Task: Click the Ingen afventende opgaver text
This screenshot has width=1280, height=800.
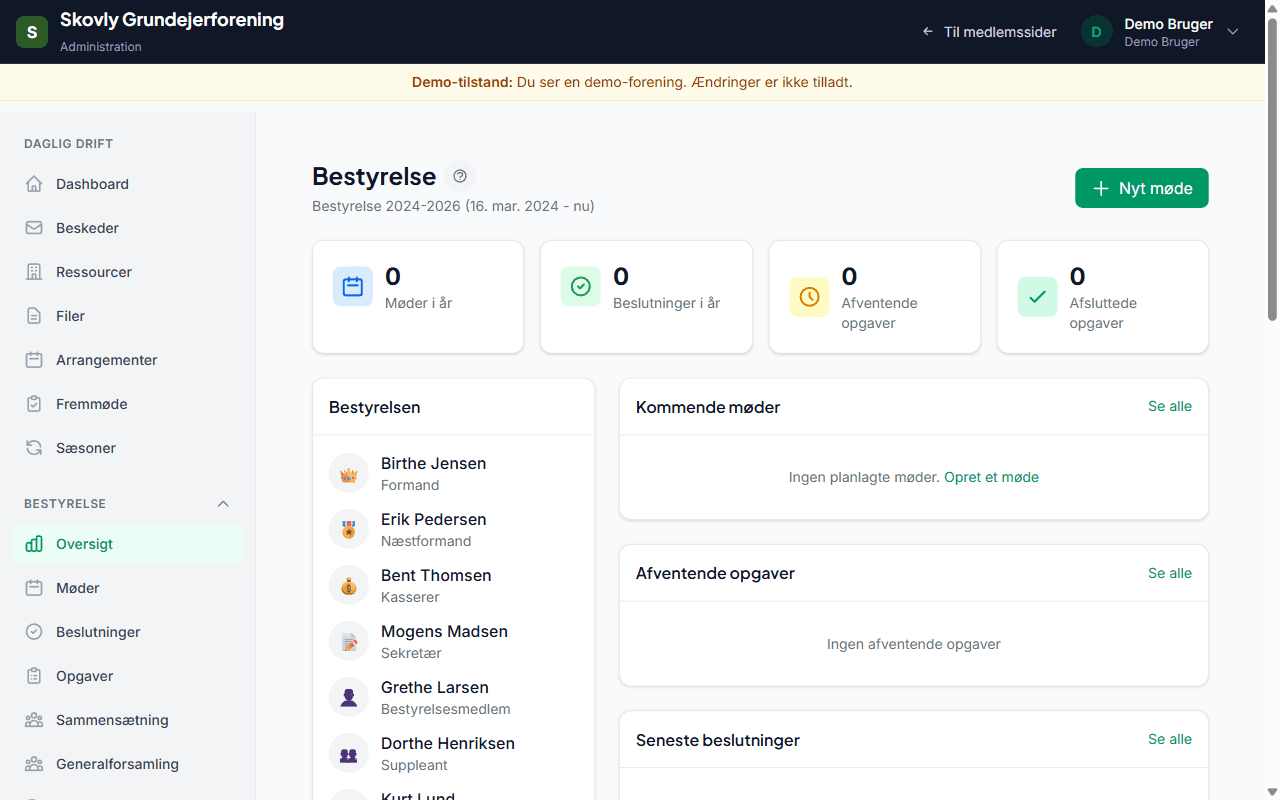Action: (914, 644)
